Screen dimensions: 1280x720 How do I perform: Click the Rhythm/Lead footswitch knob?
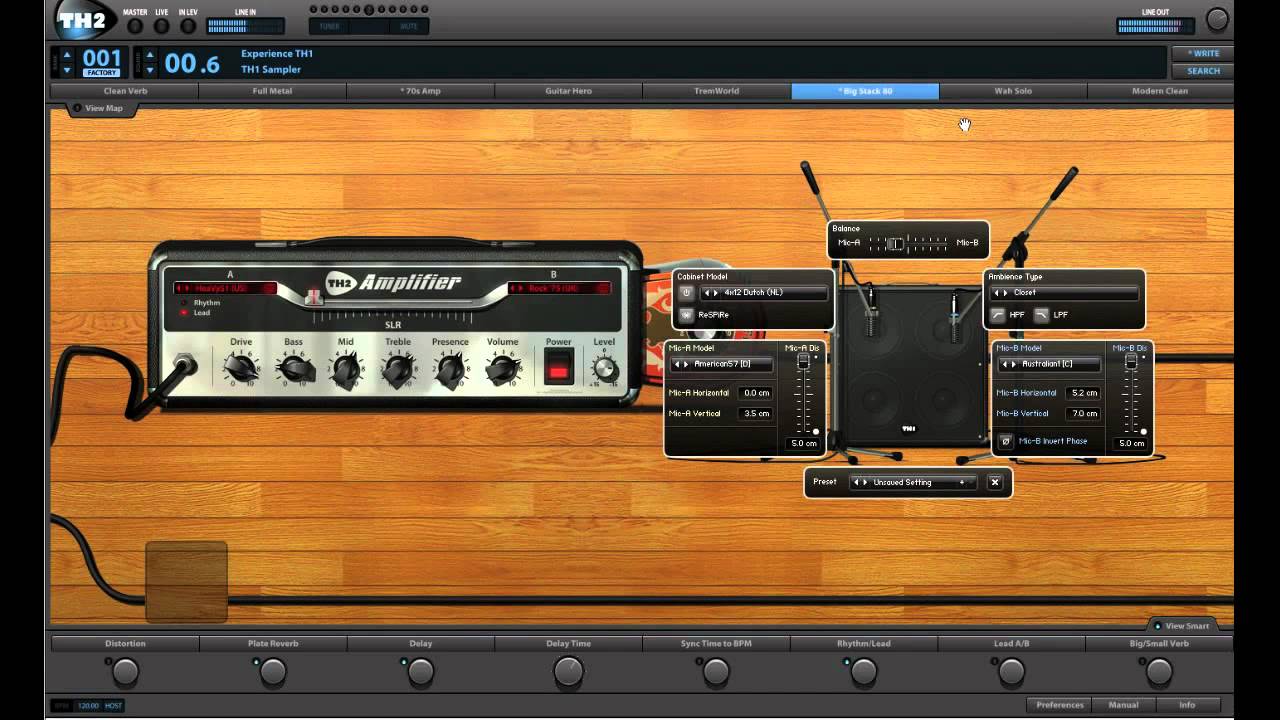point(864,672)
